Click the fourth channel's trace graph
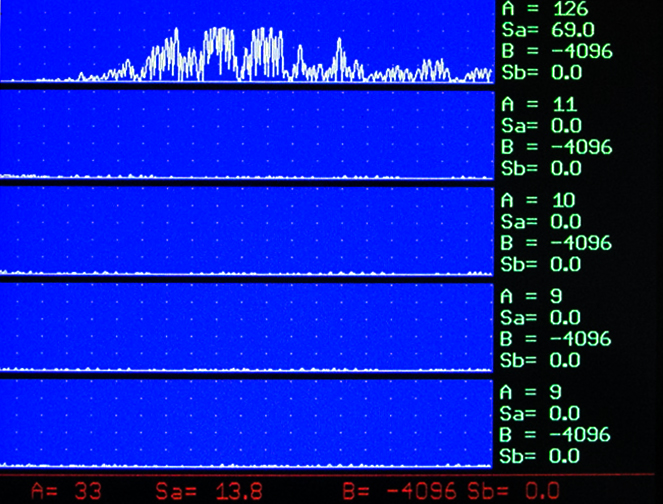This screenshot has height=504, width=663. coord(247,327)
